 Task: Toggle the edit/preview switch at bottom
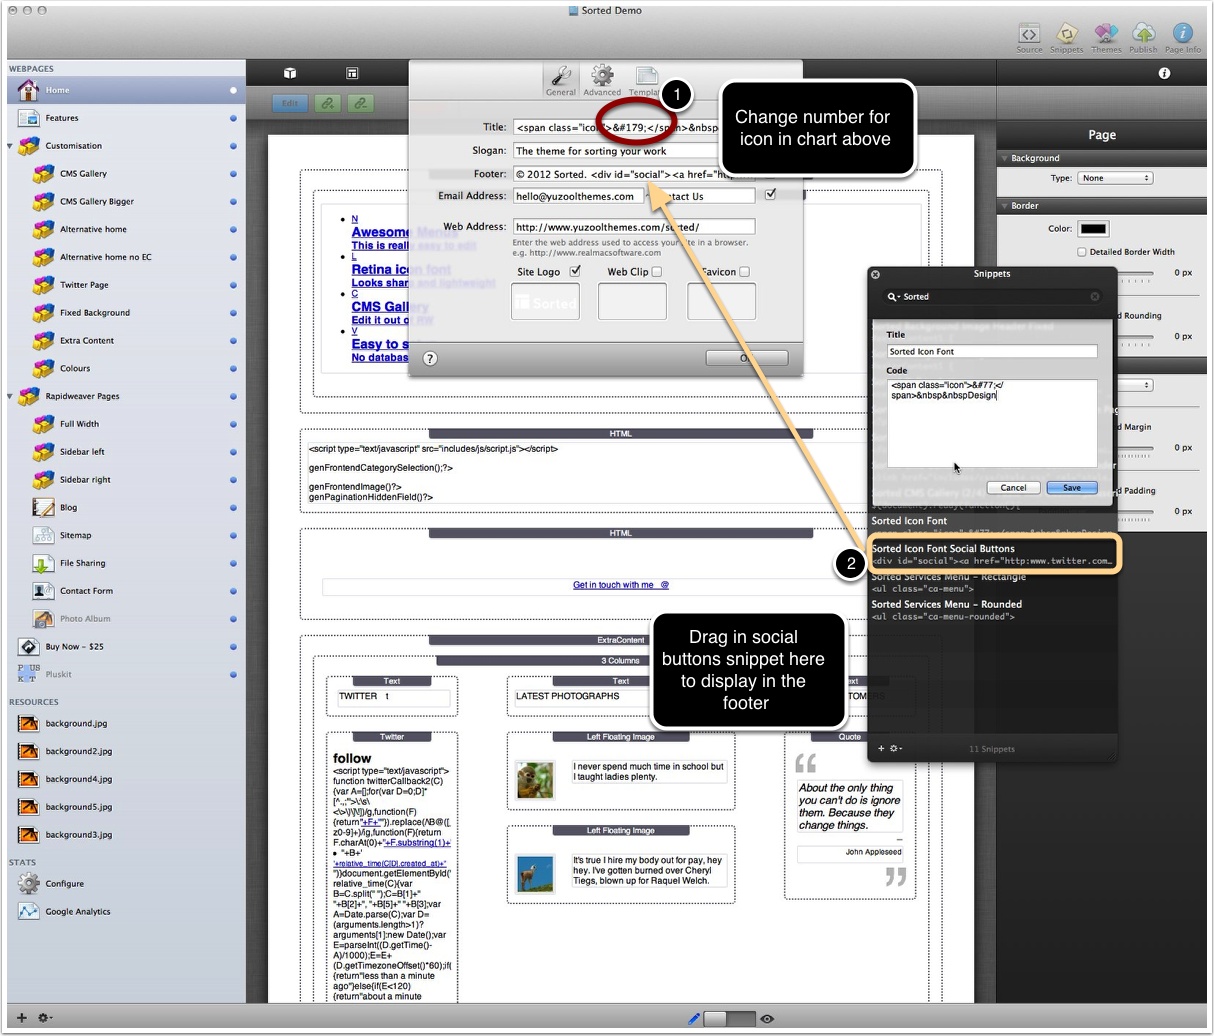coord(729,1019)
